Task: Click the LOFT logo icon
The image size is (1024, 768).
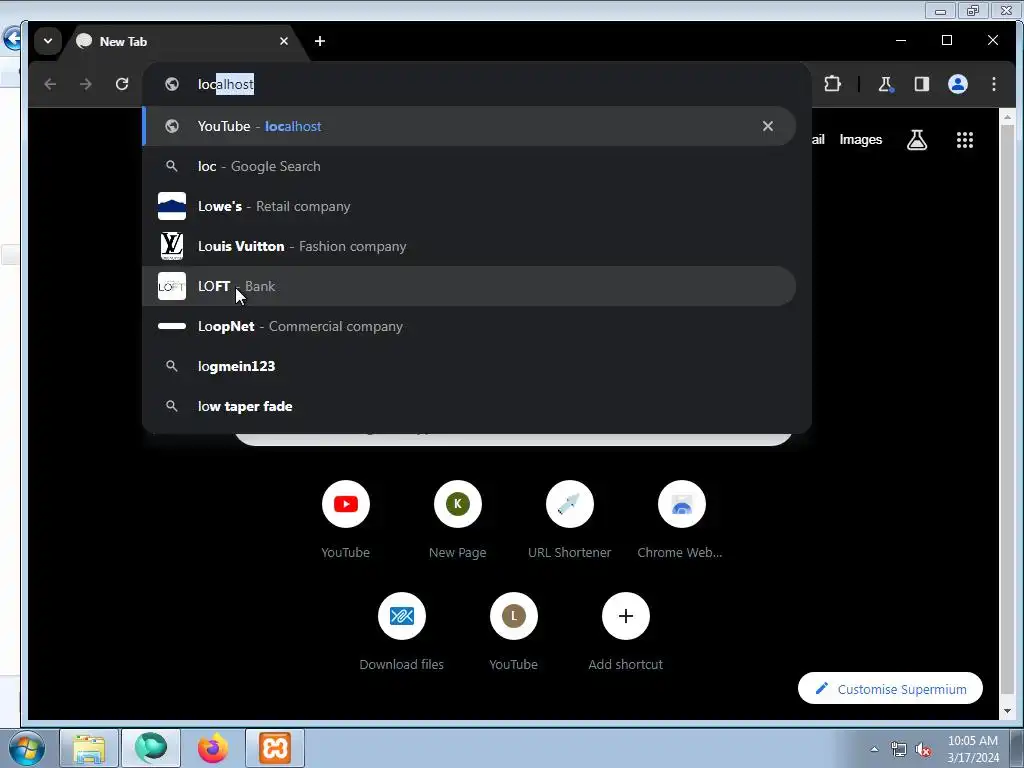Action: click(x=172, y=286)
